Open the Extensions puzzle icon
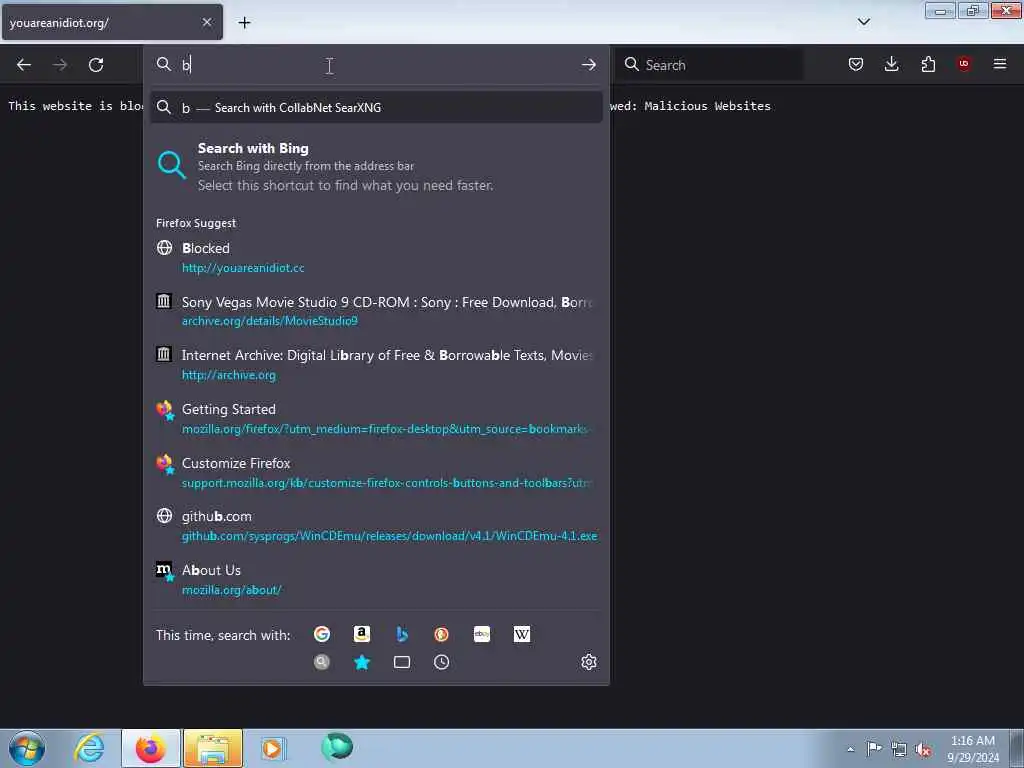Image resolution: width=1024 pixels, height=768 pixels. pos(928,64)
